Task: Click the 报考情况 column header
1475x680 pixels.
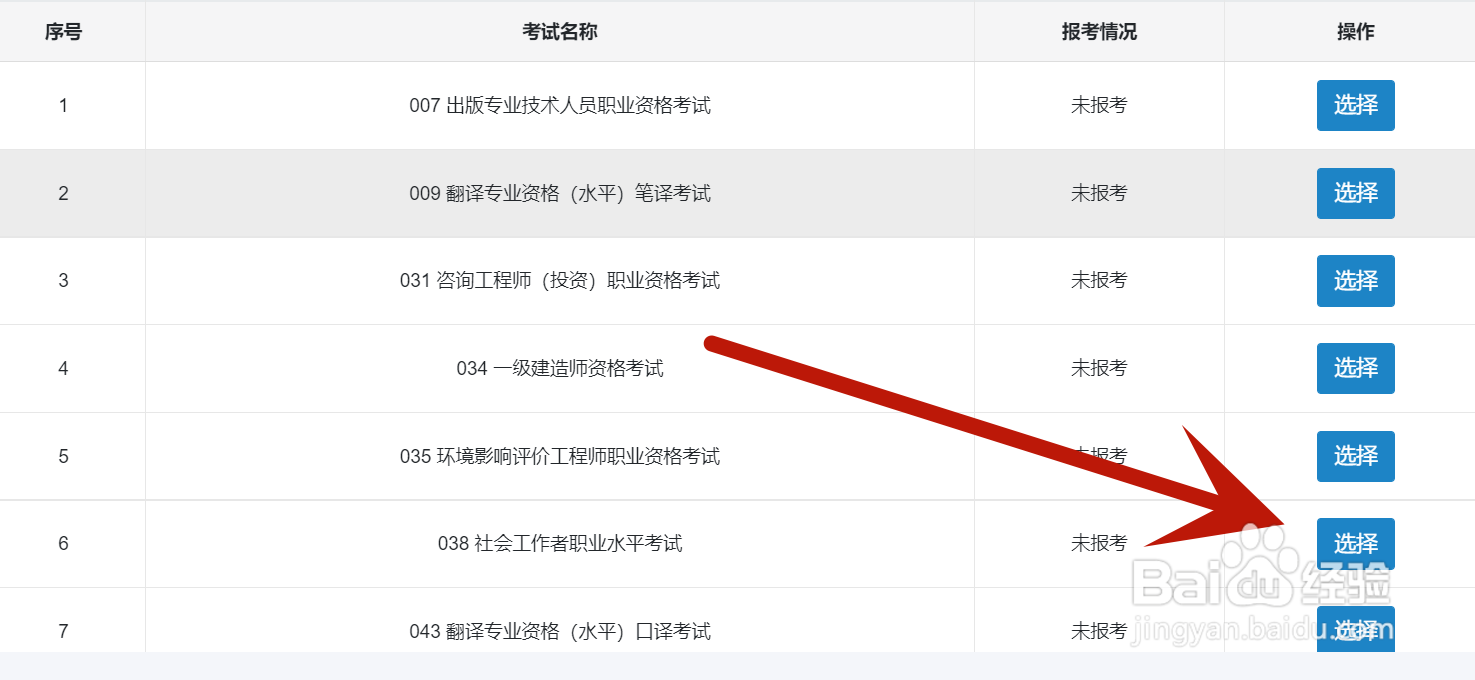Action: 1099,32
